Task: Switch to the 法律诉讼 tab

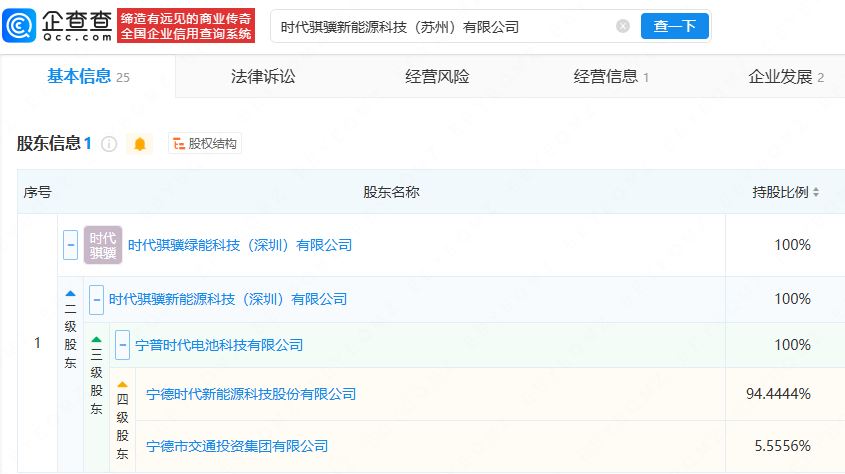Action: (263, 77)
